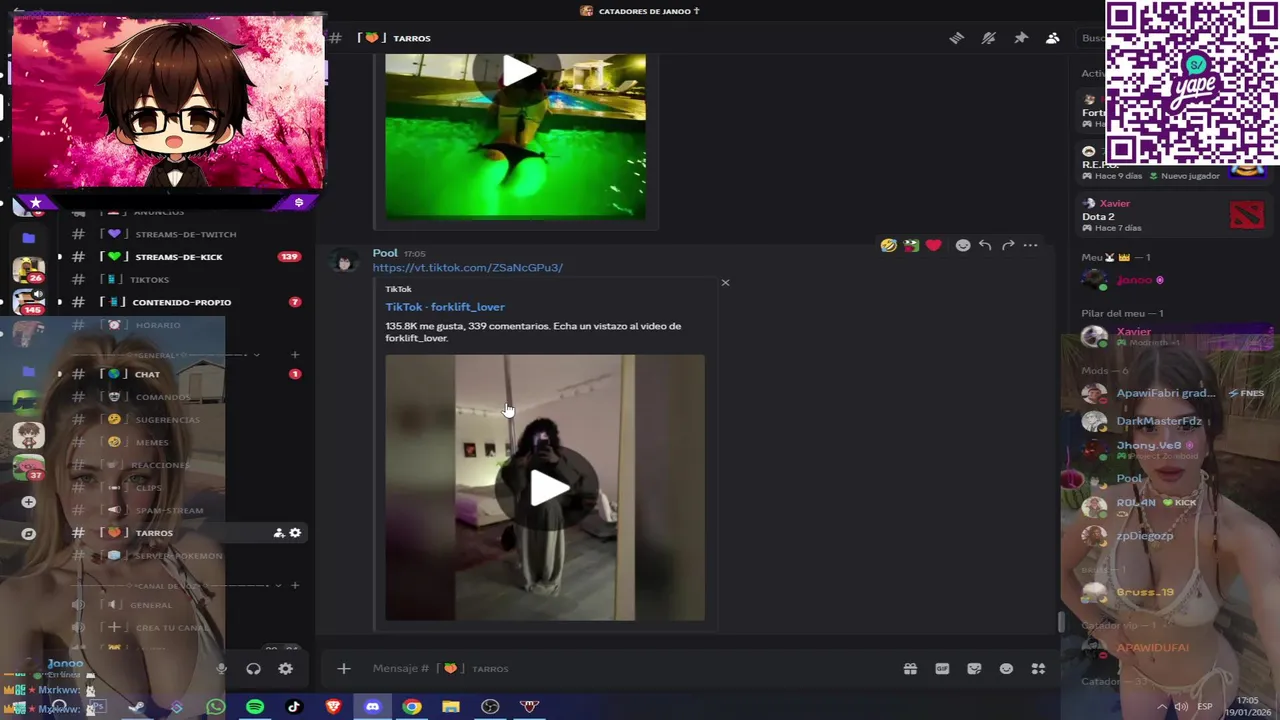Add a server plus button in server rail

click(x=28, y=502)
